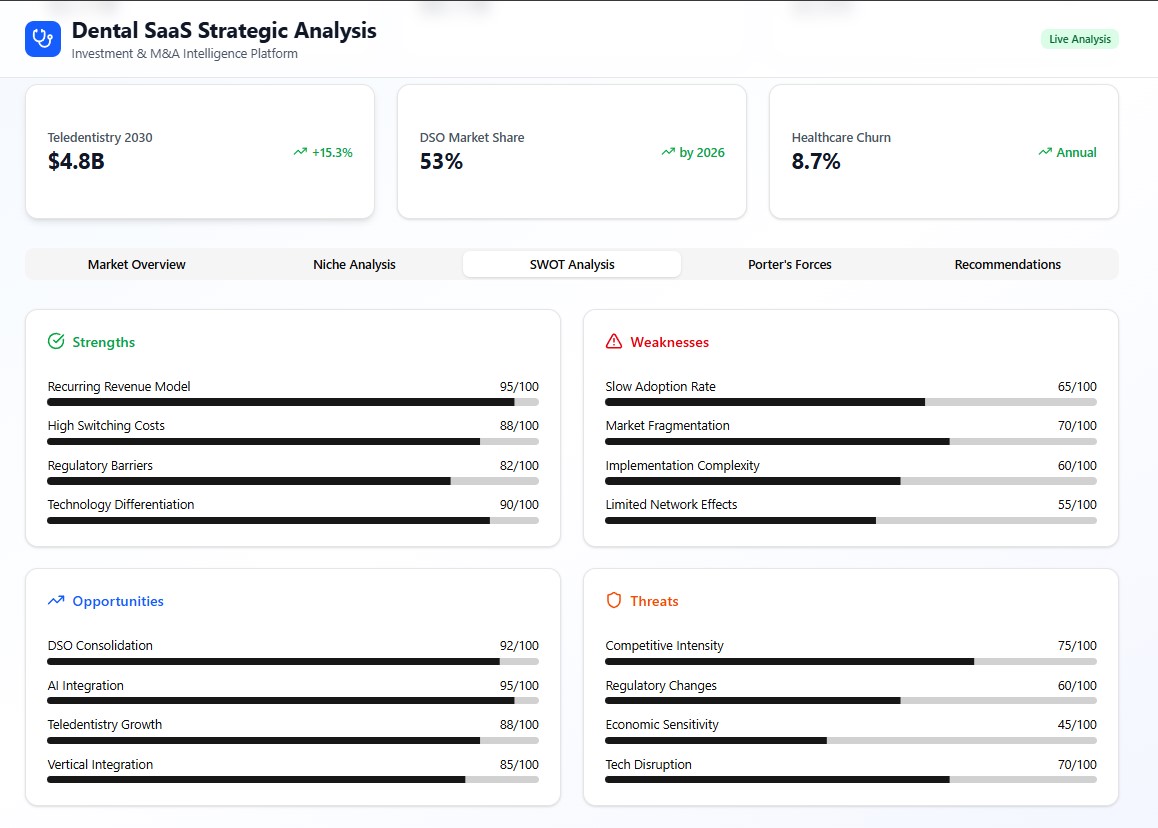The height and width of the screenshot is (828, 1158).
Task: Click the Live Analysis badge
Action: pyautogui.click(x=1079, y=39)
